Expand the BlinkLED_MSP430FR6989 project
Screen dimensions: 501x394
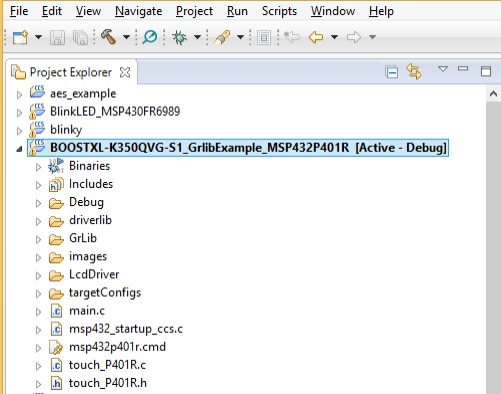[19, 113]
